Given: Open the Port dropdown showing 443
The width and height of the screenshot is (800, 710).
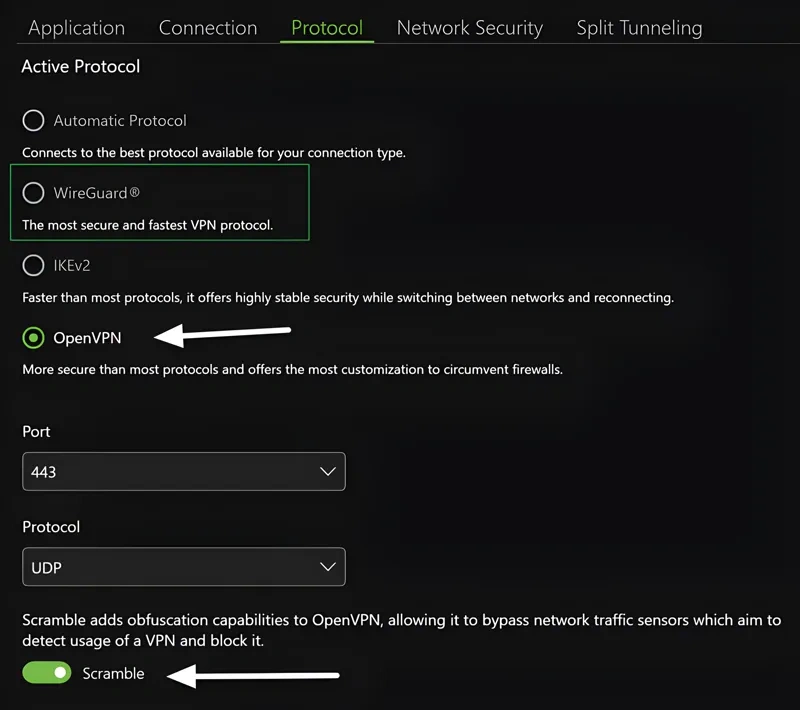Looking at the screenshot, I should click(x=184, y=471).
